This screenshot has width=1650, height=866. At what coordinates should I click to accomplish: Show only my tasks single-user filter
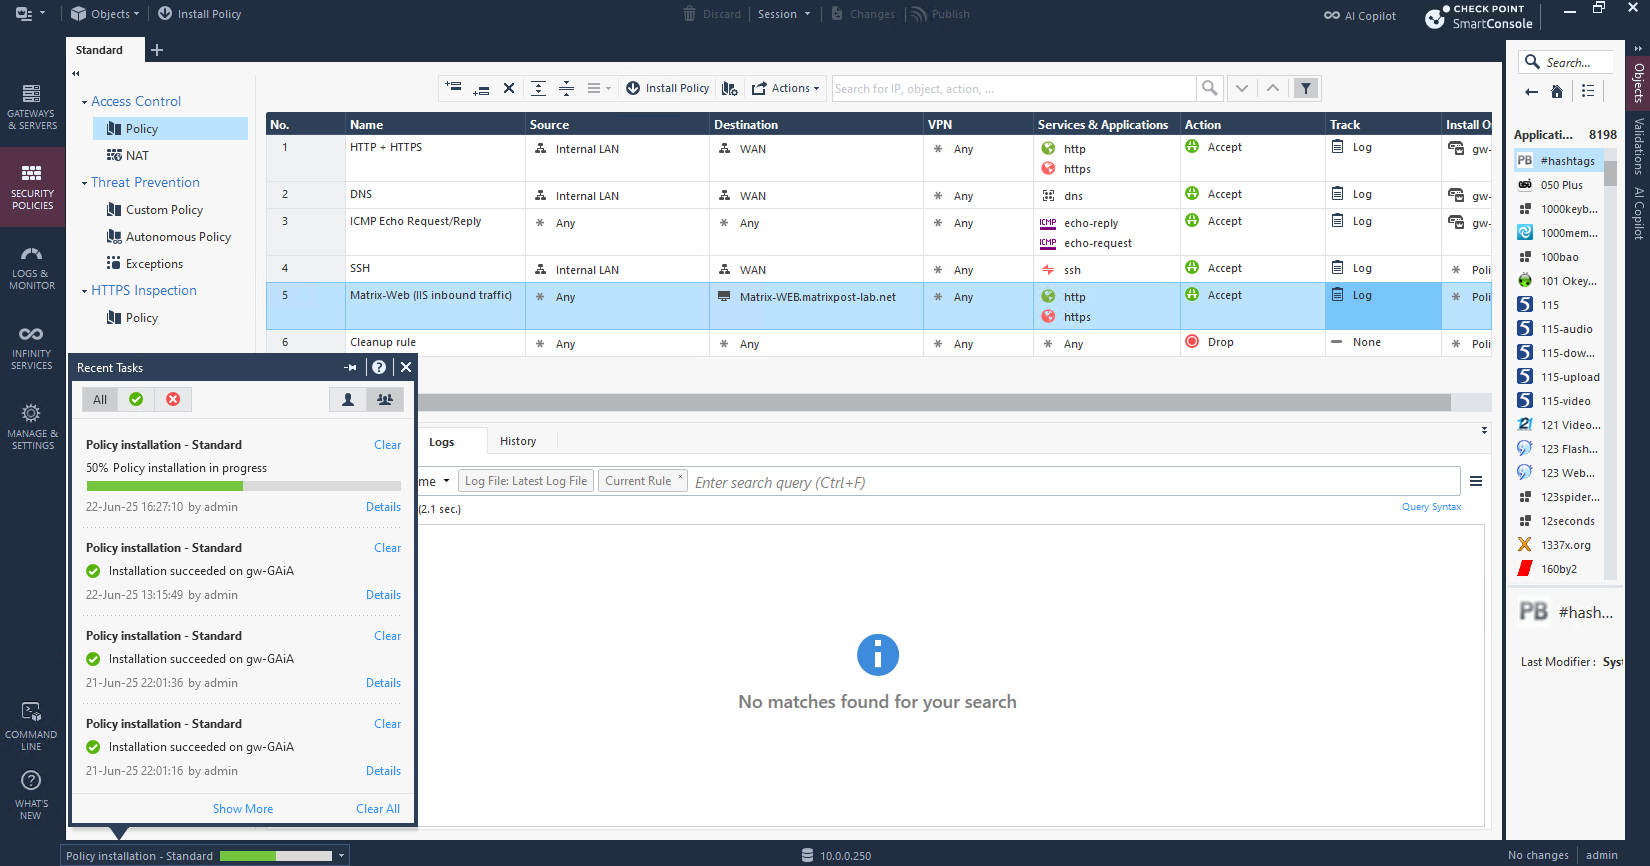point(348,399)
